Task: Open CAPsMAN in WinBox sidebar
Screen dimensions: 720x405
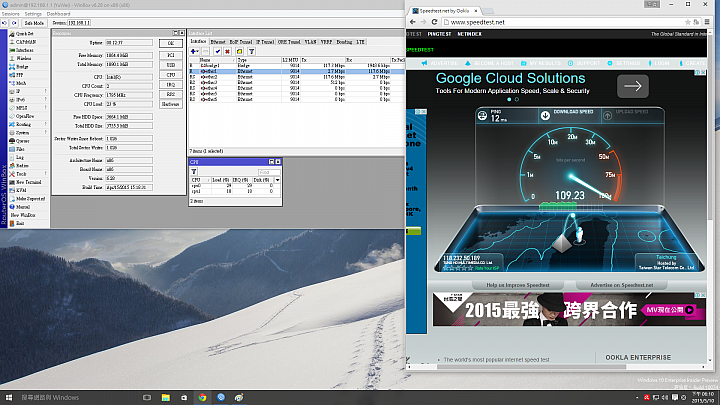Action: 26,42
